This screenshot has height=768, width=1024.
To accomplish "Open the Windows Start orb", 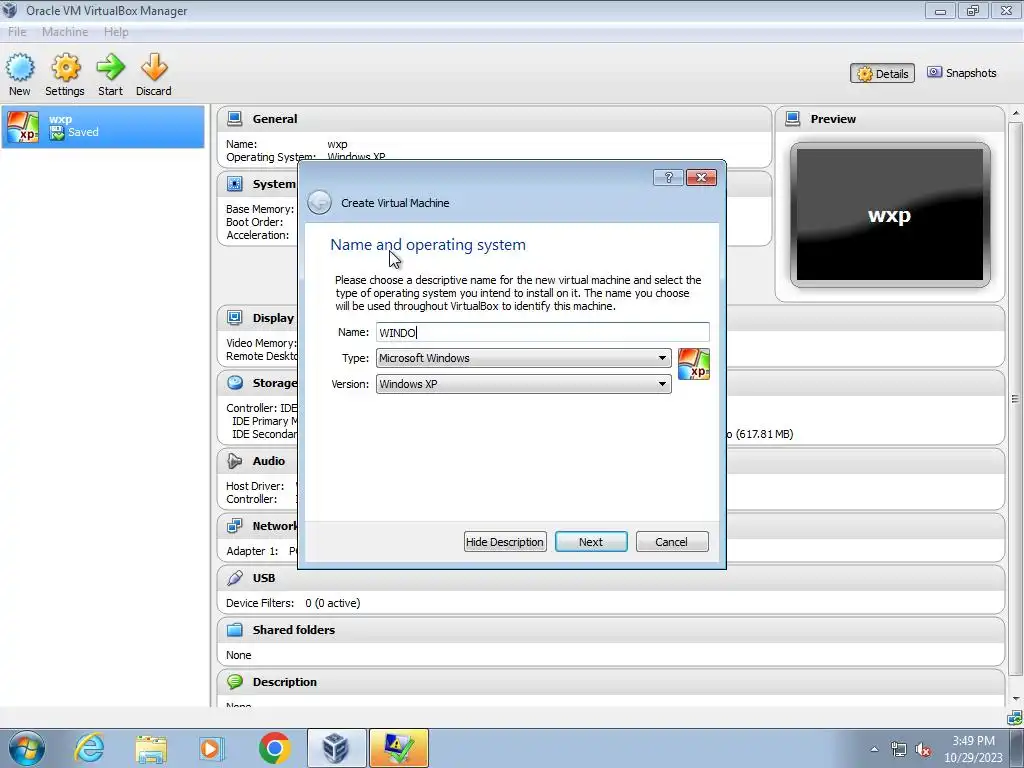I will click(x=26, y=748).
